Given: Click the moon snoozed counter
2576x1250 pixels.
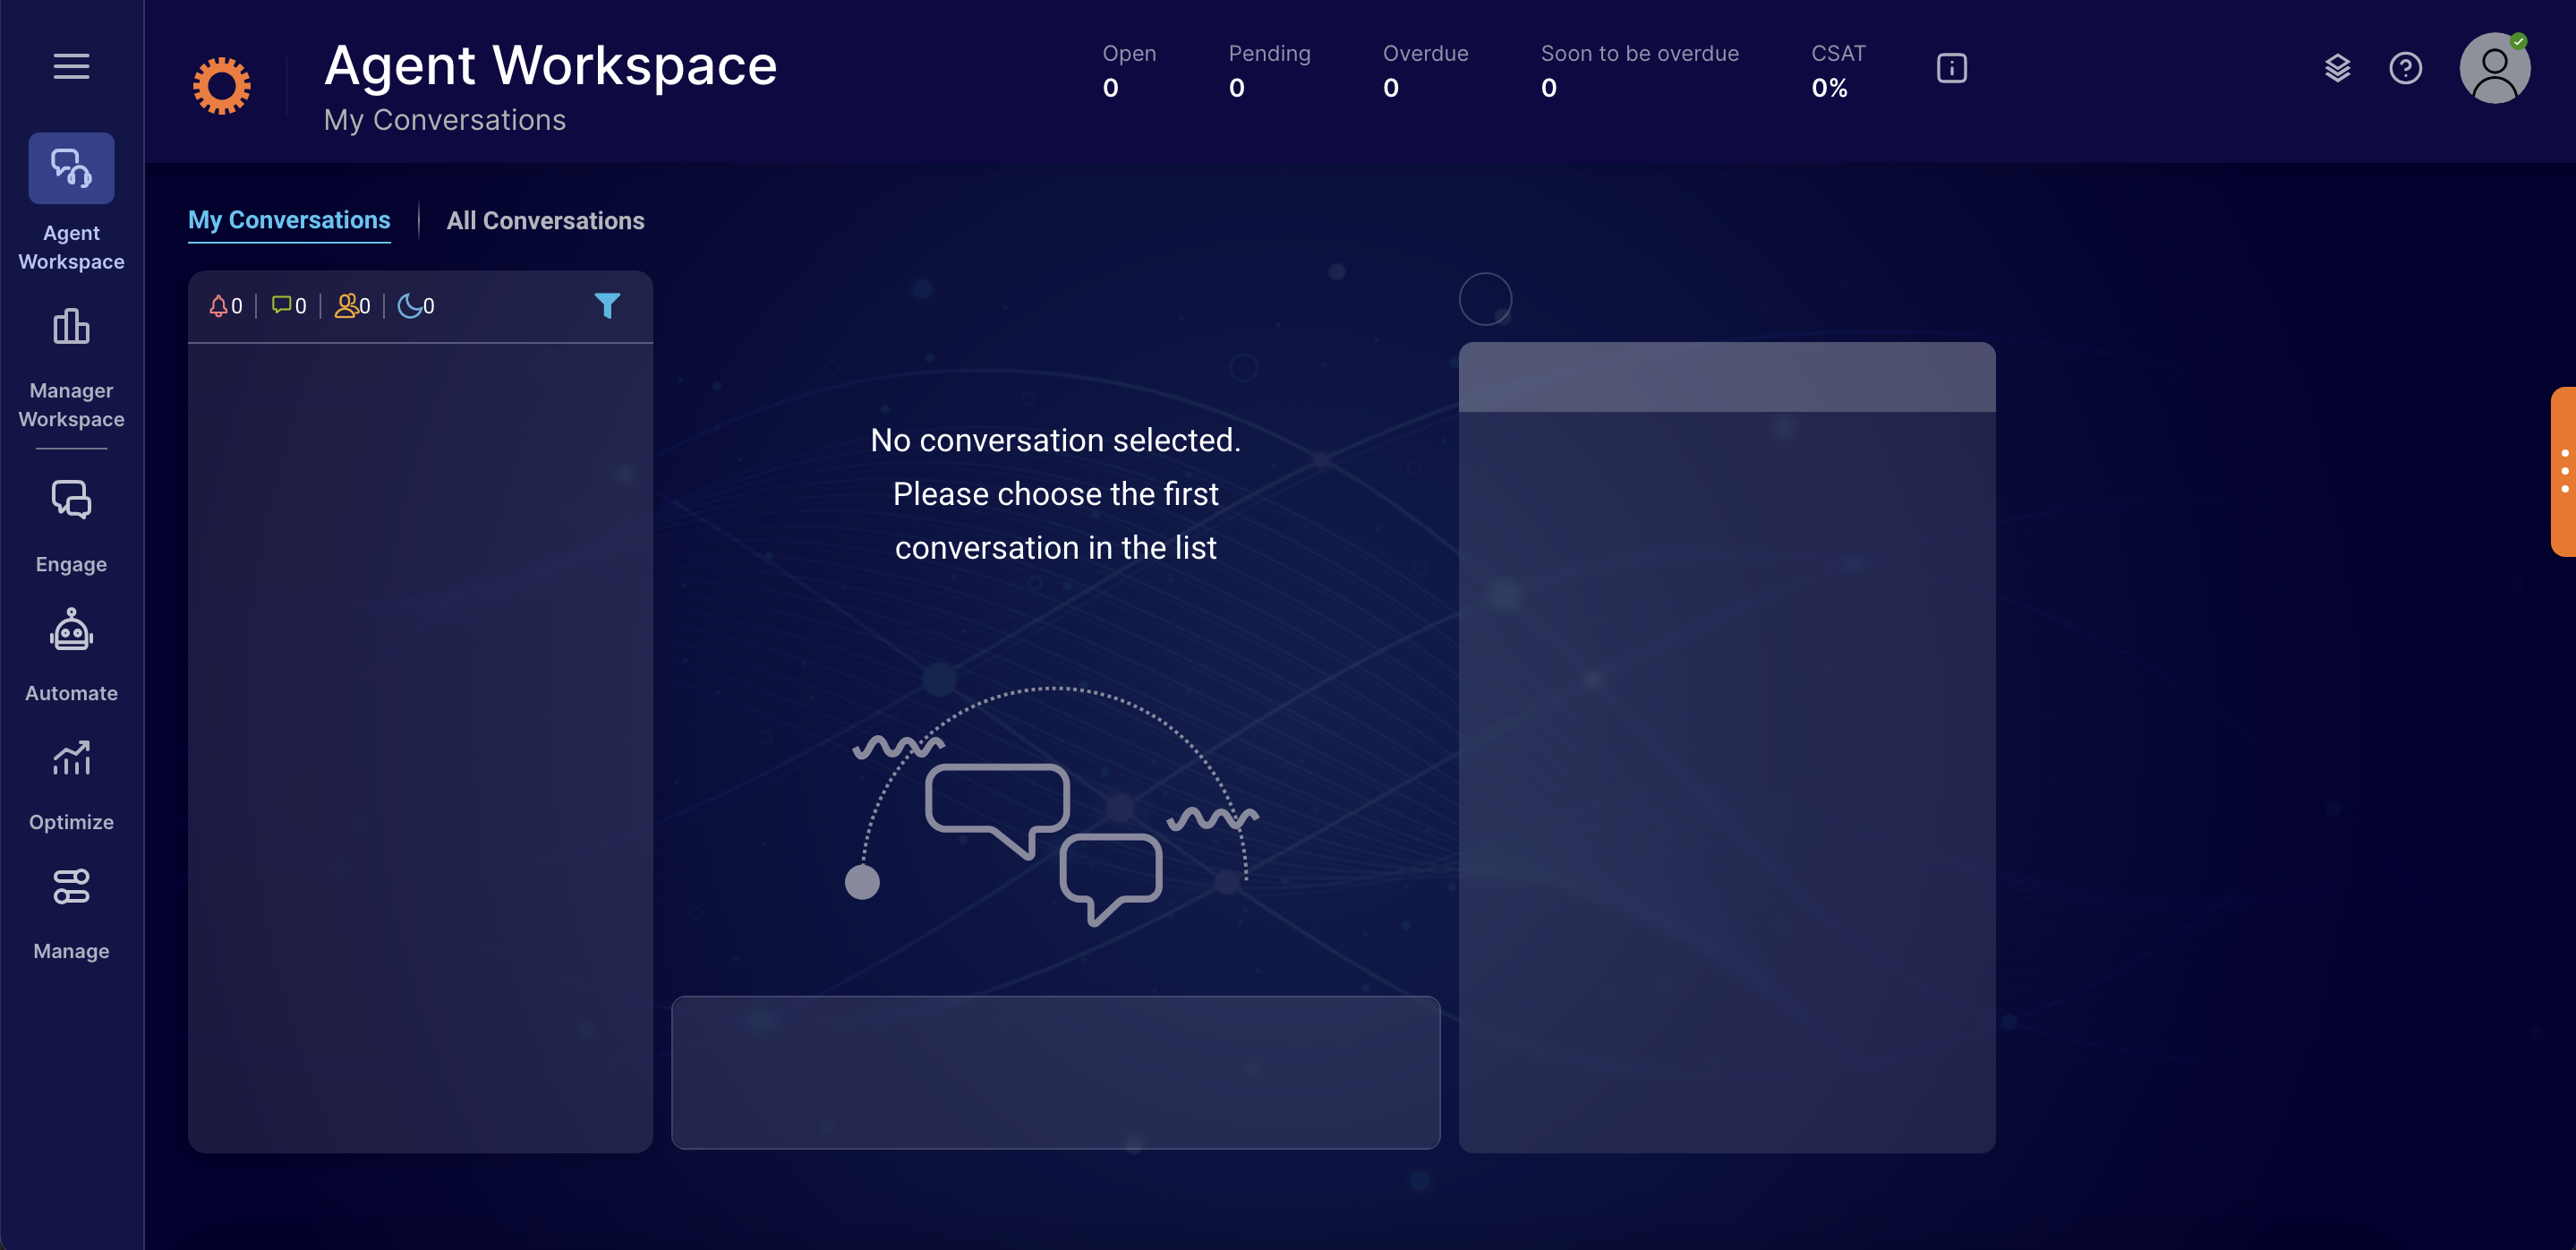Looking at the screenshot, I should tap(416, 306).
